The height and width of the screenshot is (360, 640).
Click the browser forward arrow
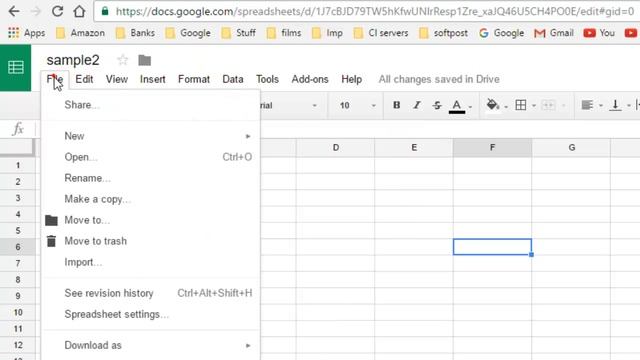tap(36, 11)
